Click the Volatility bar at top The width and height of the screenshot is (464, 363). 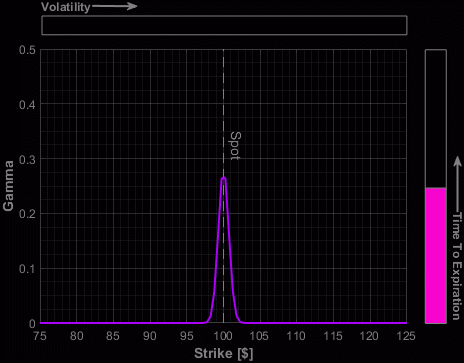point(224,25)
